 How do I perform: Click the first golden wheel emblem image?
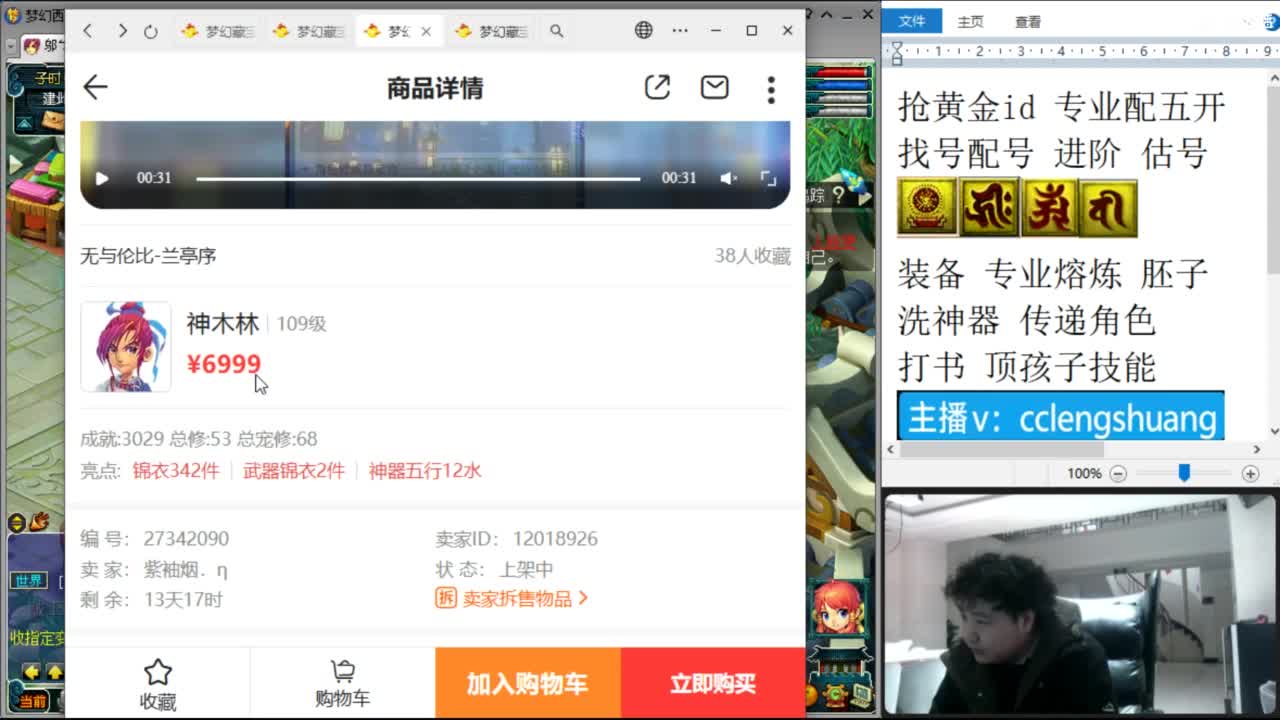point(928,208)
